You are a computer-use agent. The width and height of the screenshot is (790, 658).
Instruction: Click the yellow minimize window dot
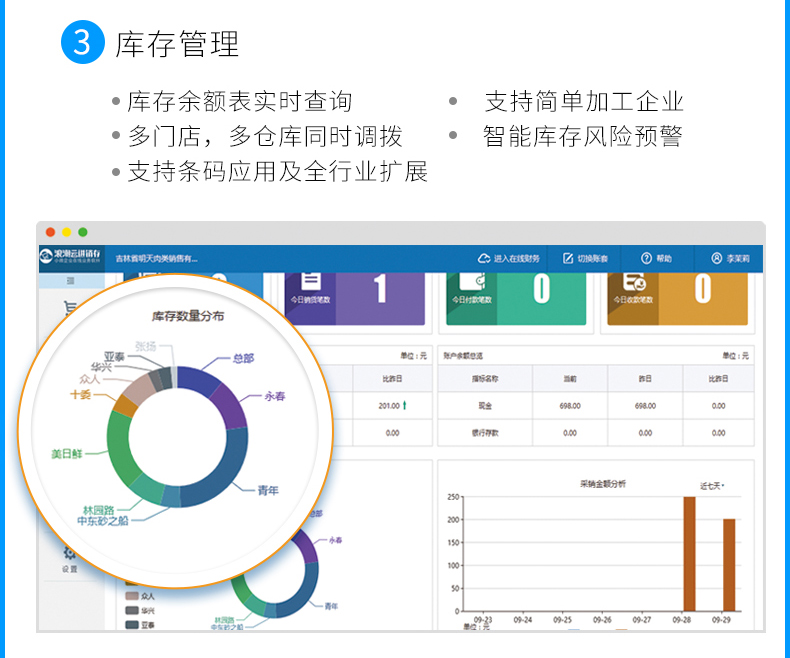tap(67, 232)
